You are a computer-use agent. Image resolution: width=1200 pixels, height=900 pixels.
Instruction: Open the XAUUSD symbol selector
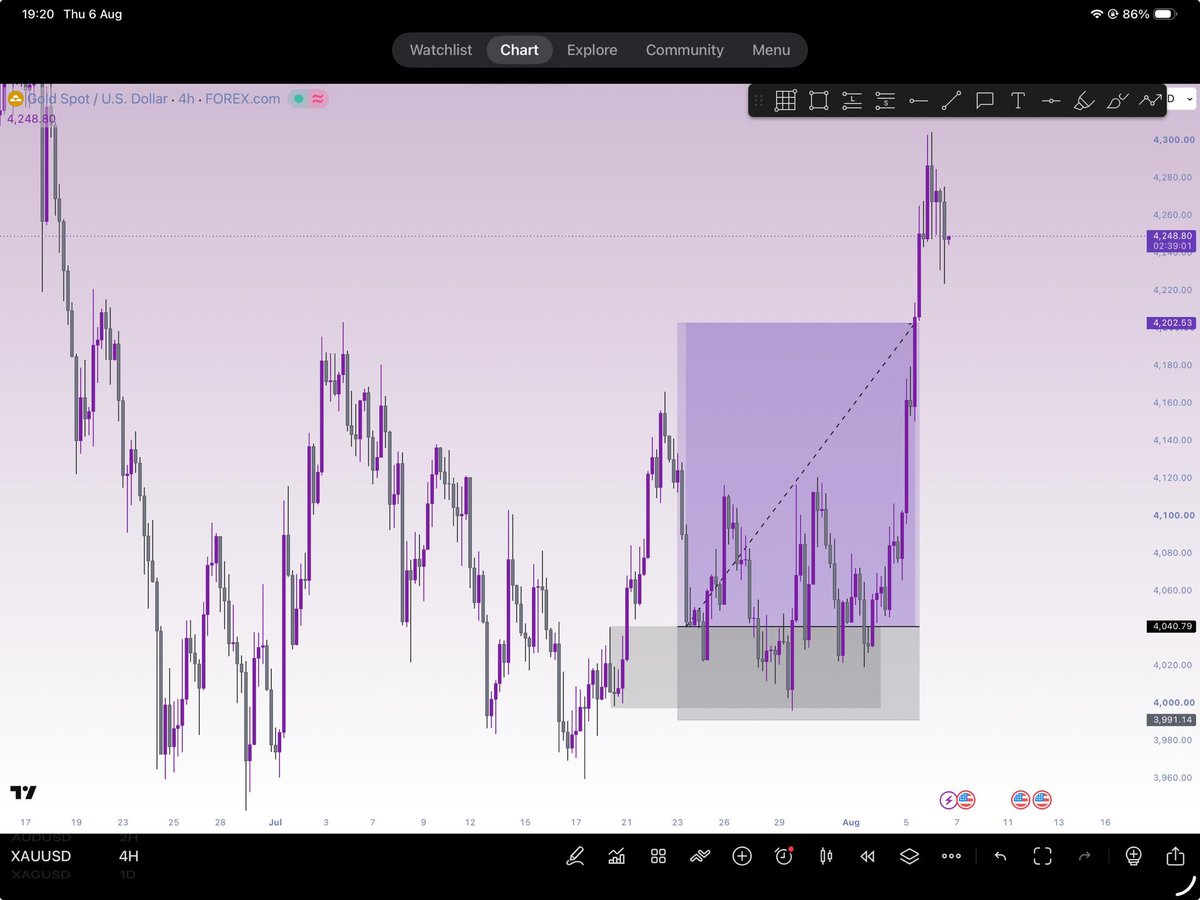(x=41, y=856)
